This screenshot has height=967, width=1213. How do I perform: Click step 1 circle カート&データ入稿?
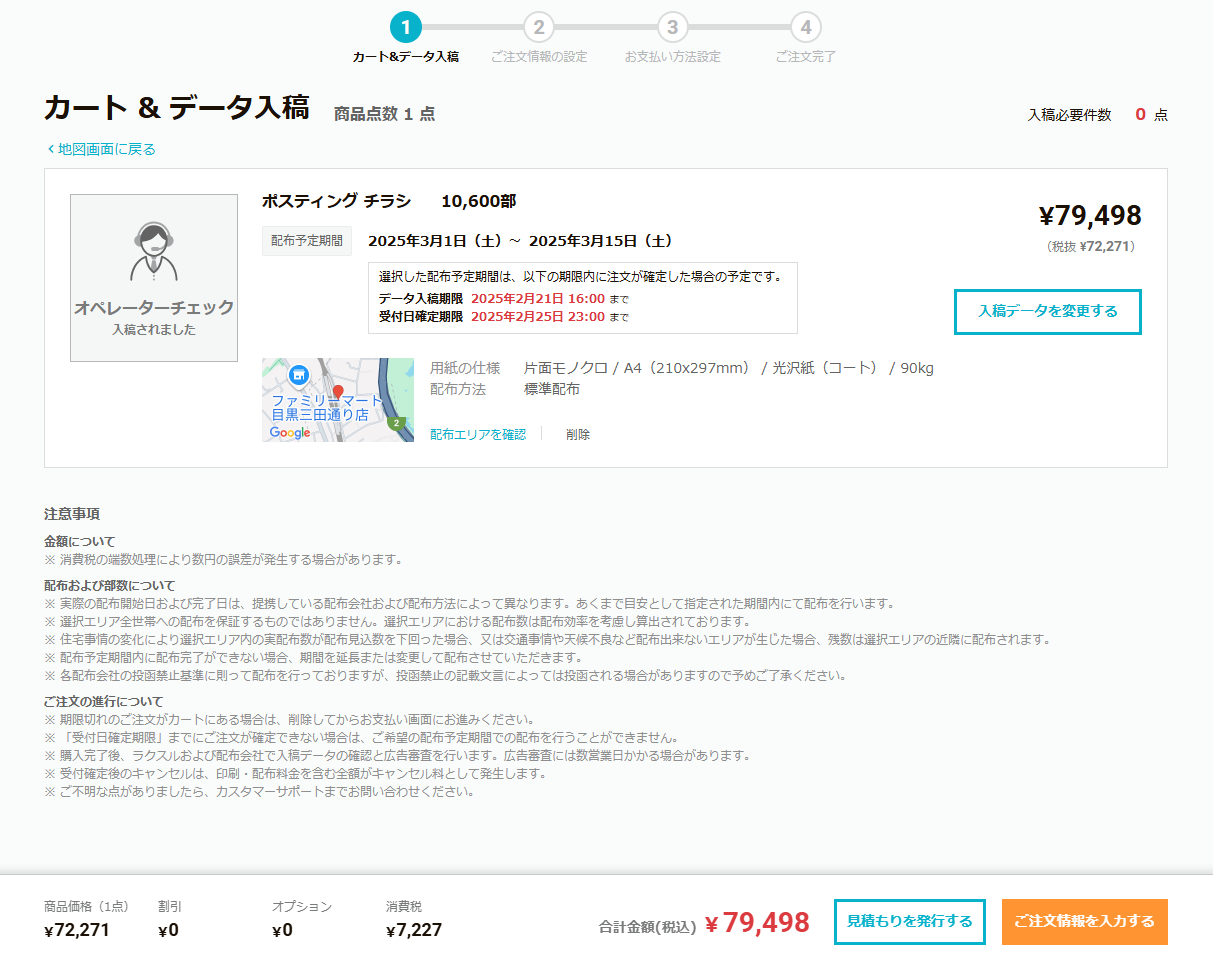pyautogui.click(x=405, y=27)
